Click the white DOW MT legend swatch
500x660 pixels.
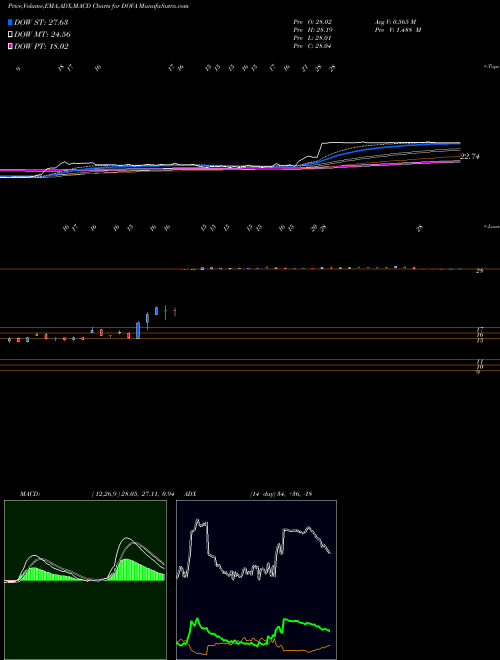[x=11, y=35]
